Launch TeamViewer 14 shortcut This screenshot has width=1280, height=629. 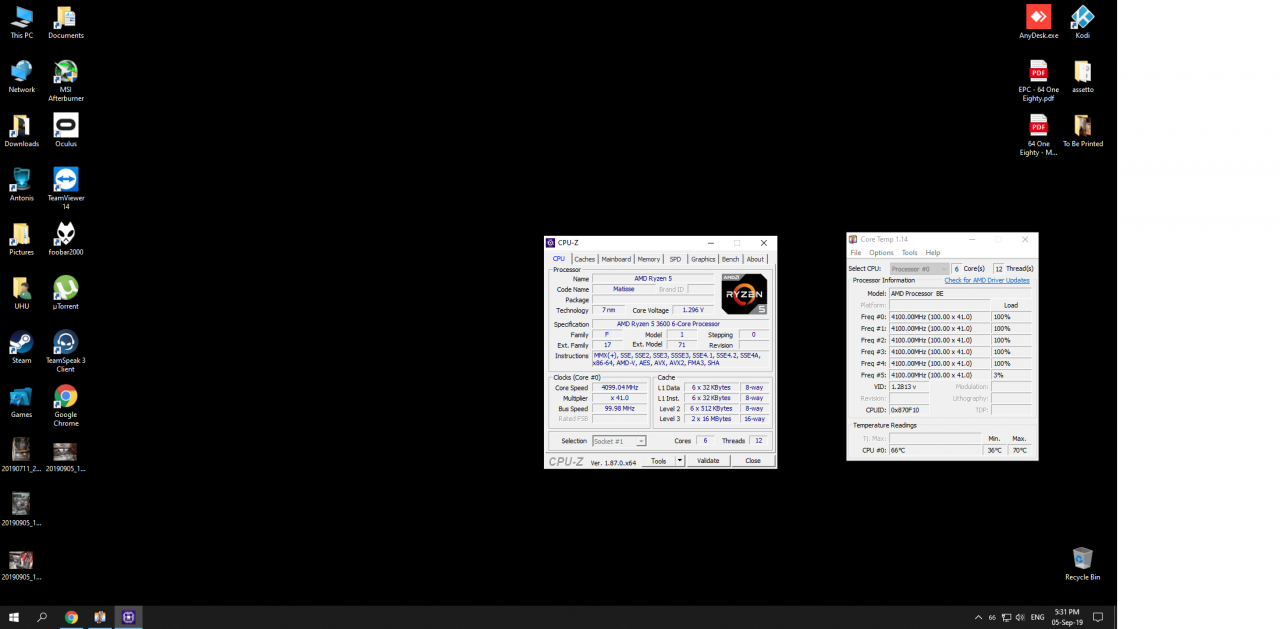(66, 188)
